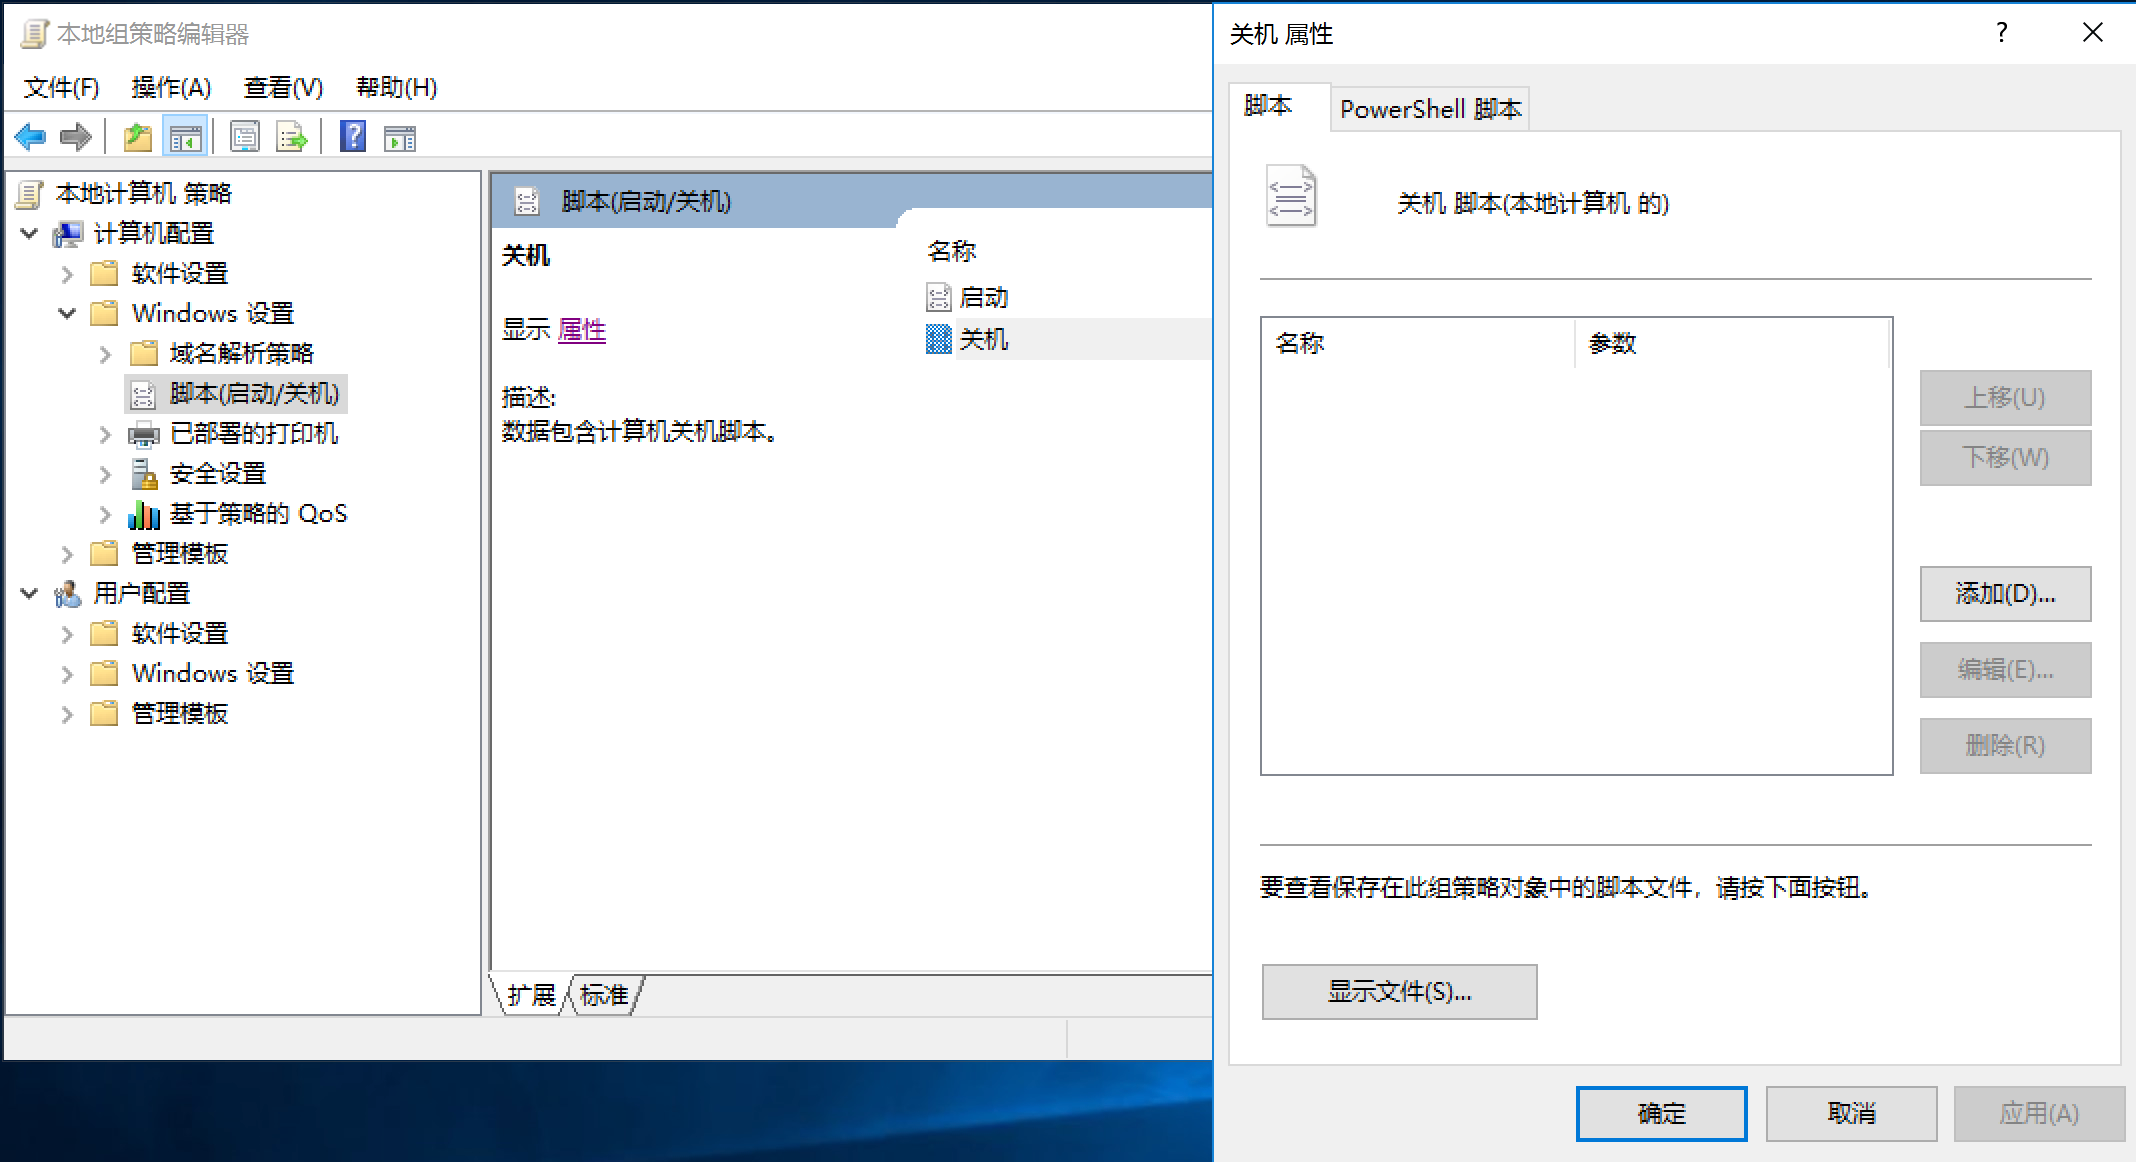Viewport: 2136px width, 1162px height.
Task: Toggle the Show/Hide Action Pane icon
Action: point(400,137)
